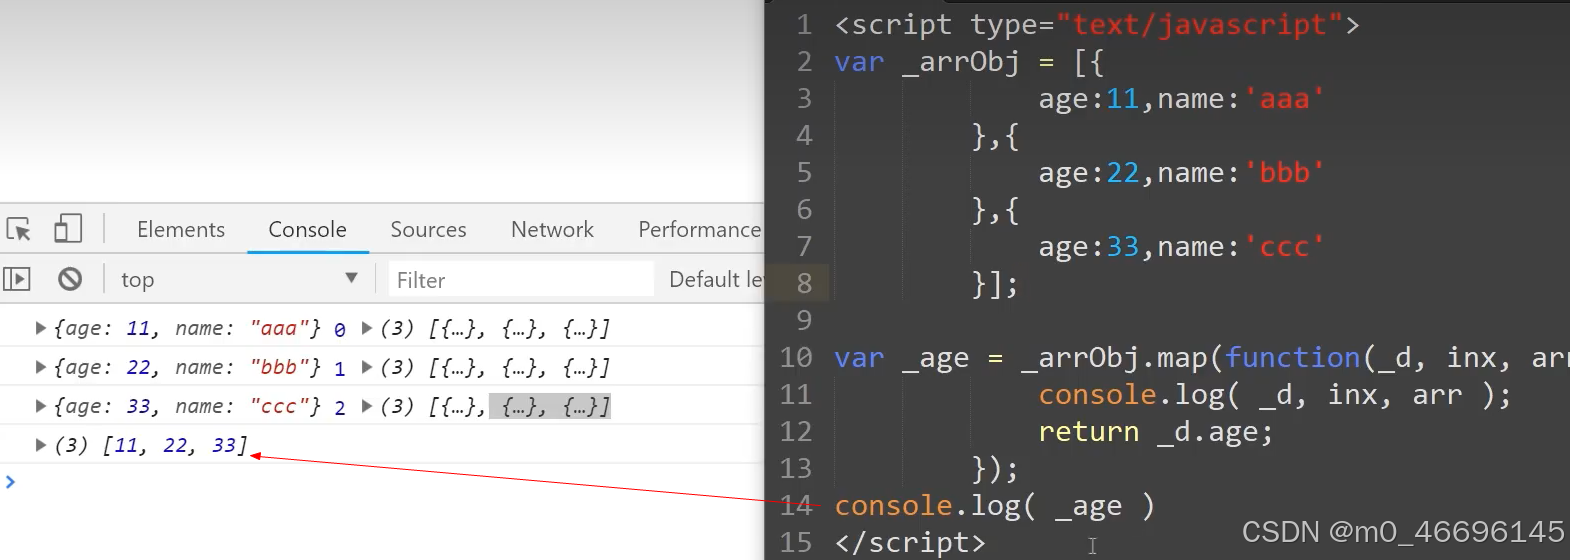
Task: Expand the {age: 22, name: "bbb"} object
Action: pos(41,367)
